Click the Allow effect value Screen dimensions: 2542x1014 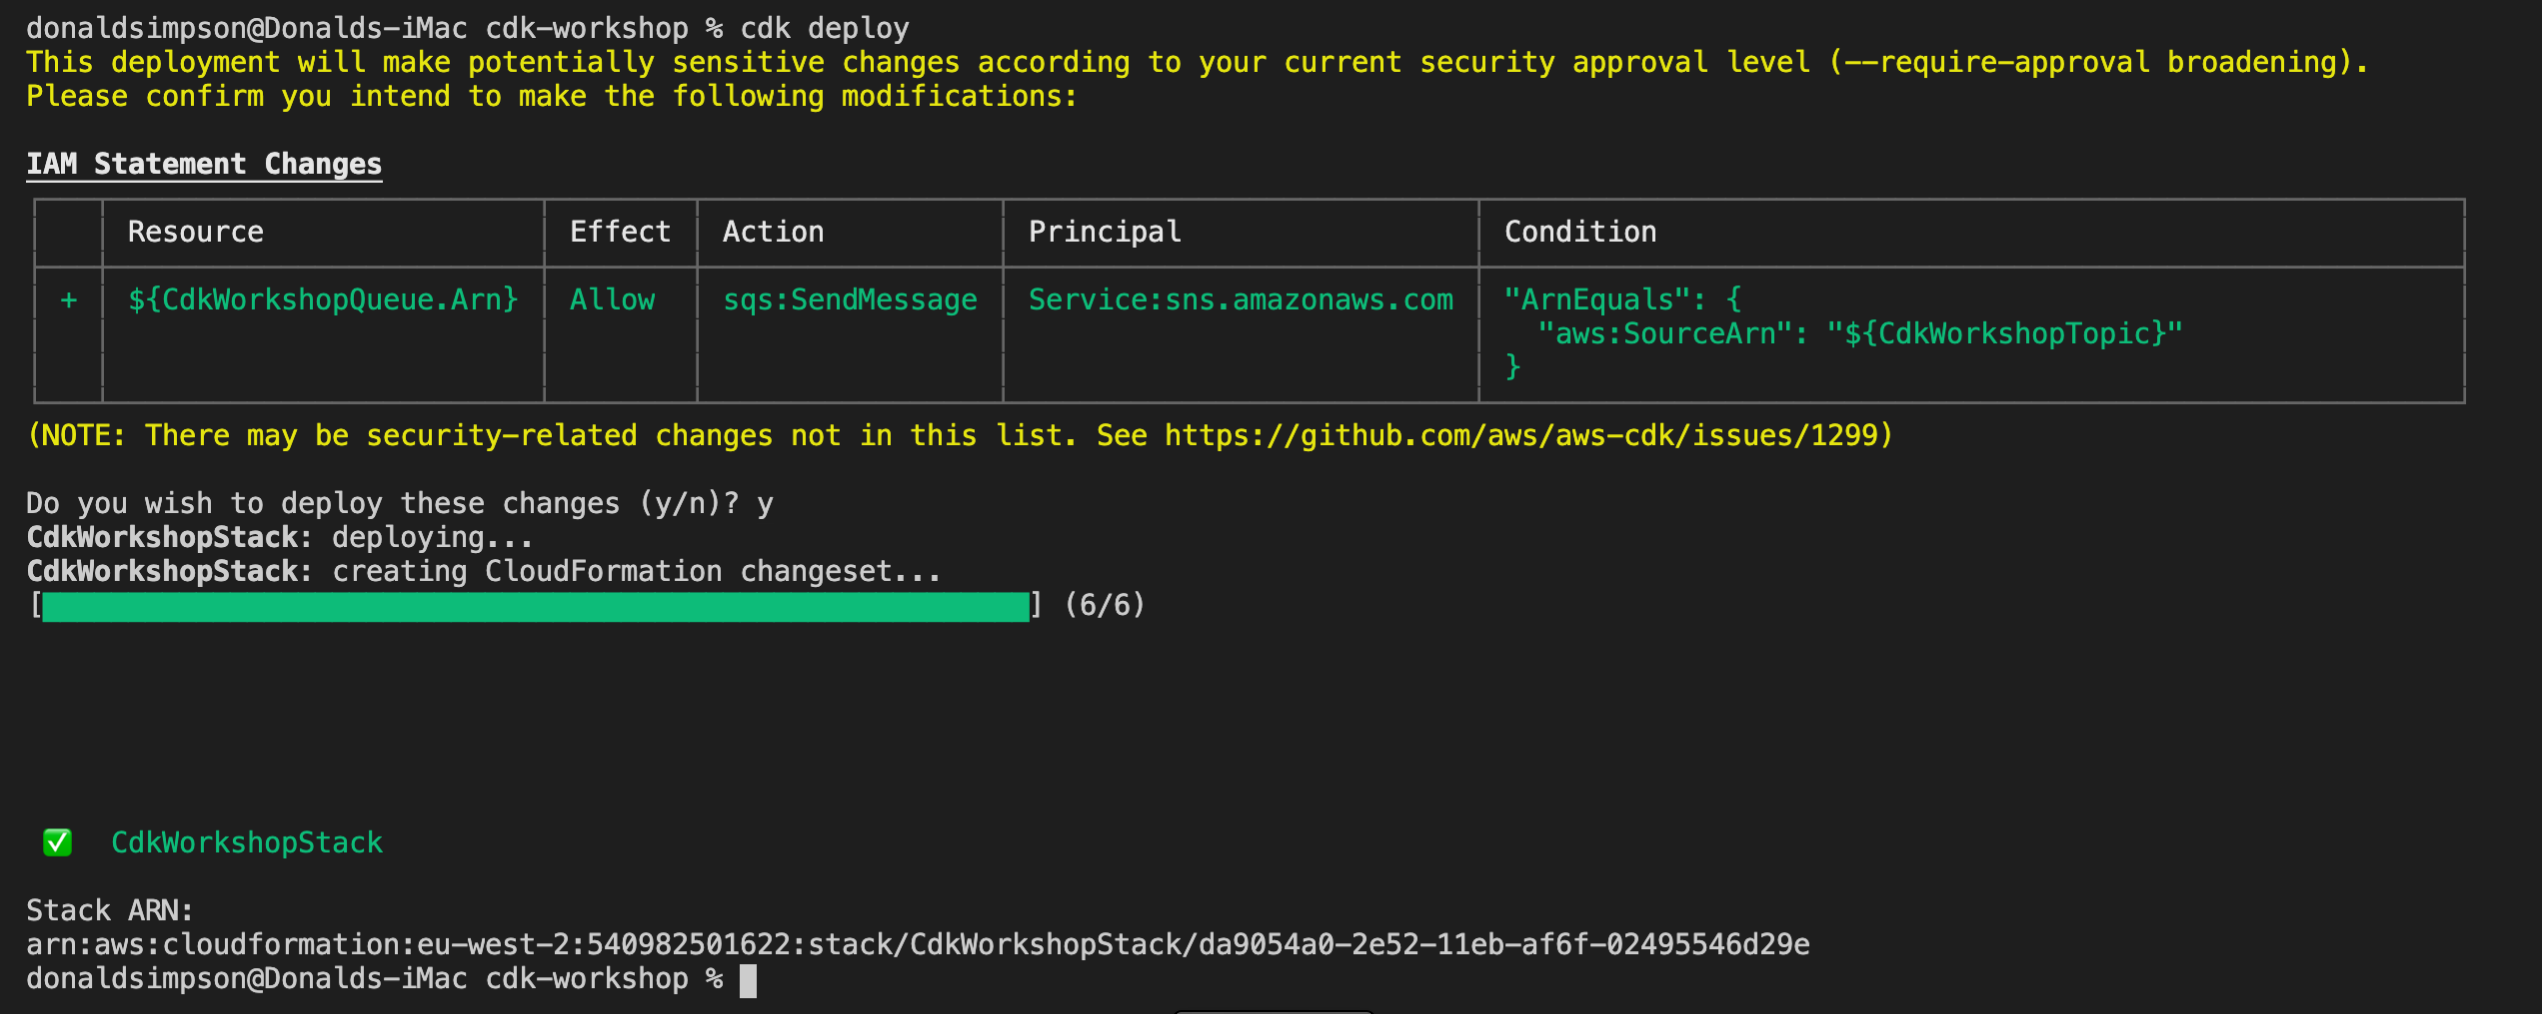612,300
